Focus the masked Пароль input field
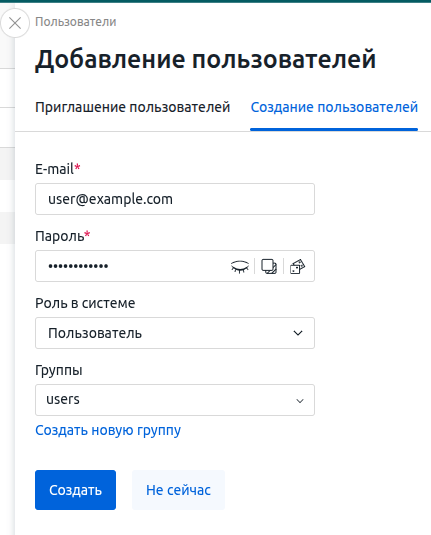This screenshot has height=535, width=431. tap(131, 266)
